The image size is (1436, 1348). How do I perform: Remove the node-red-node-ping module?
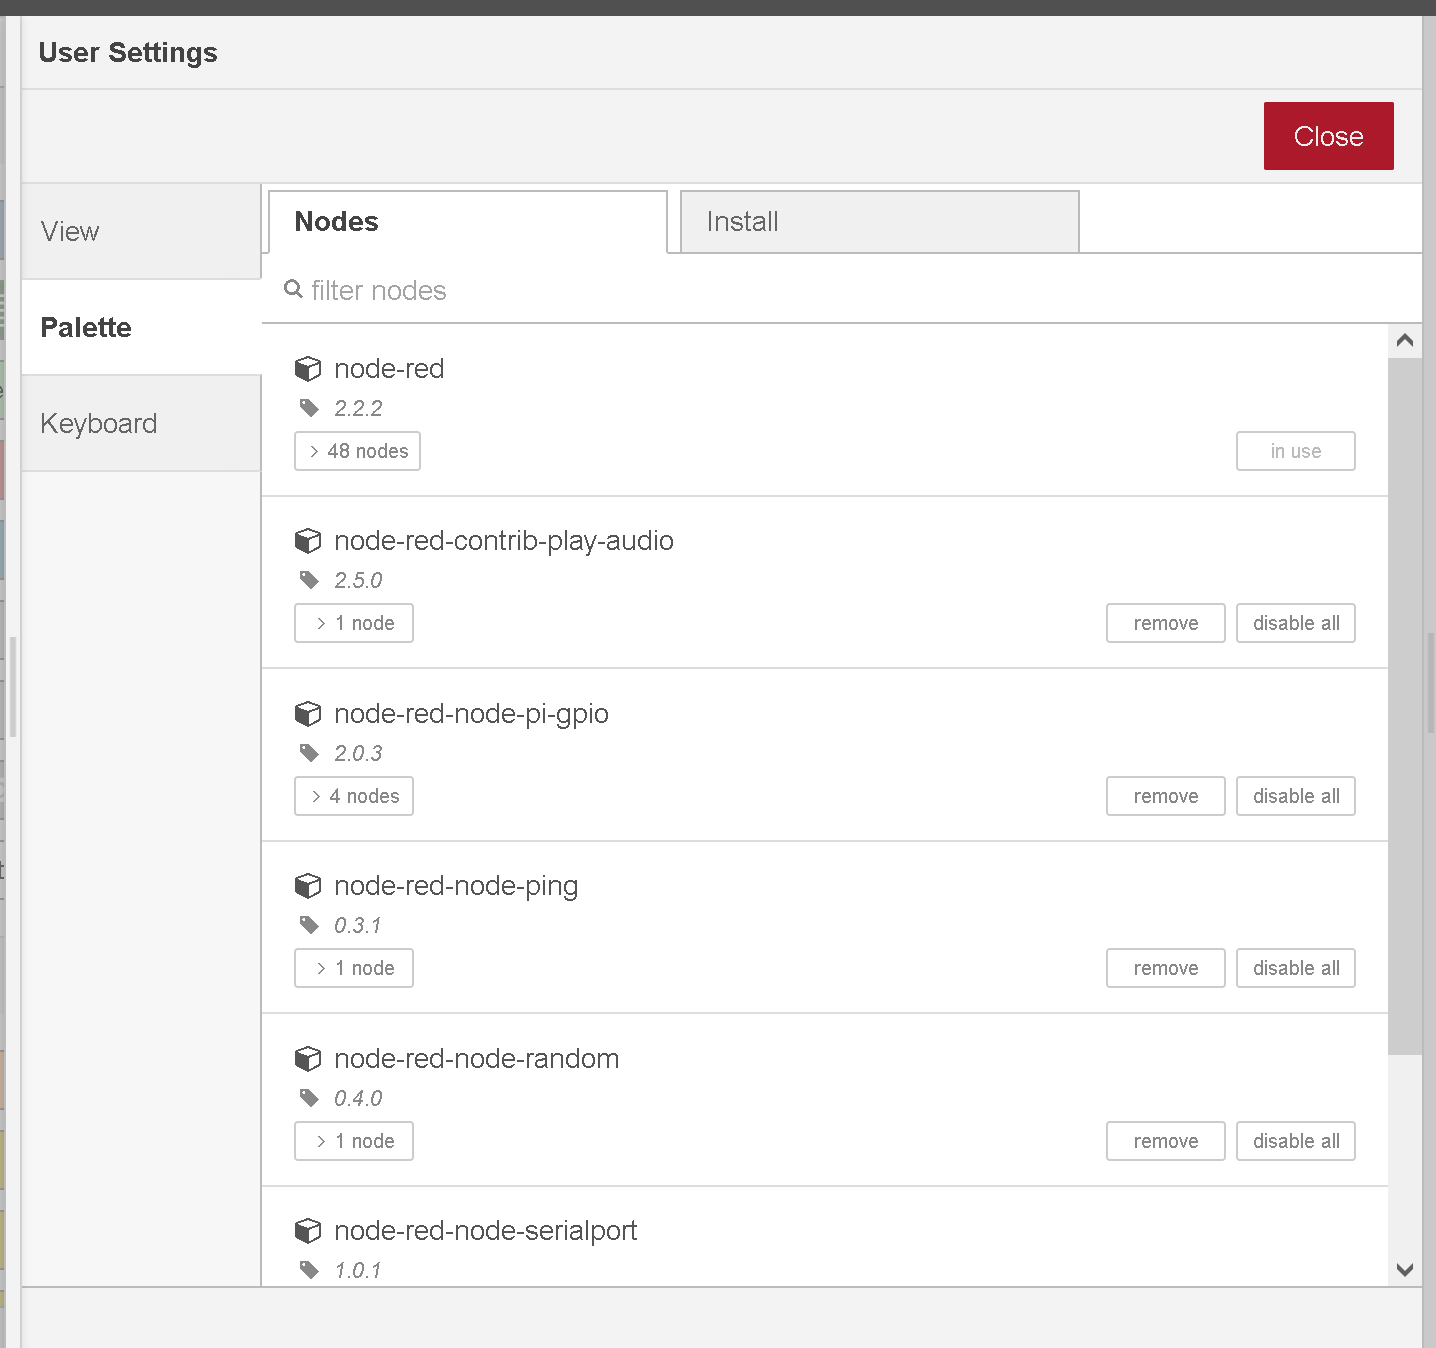pos(1166,968)
